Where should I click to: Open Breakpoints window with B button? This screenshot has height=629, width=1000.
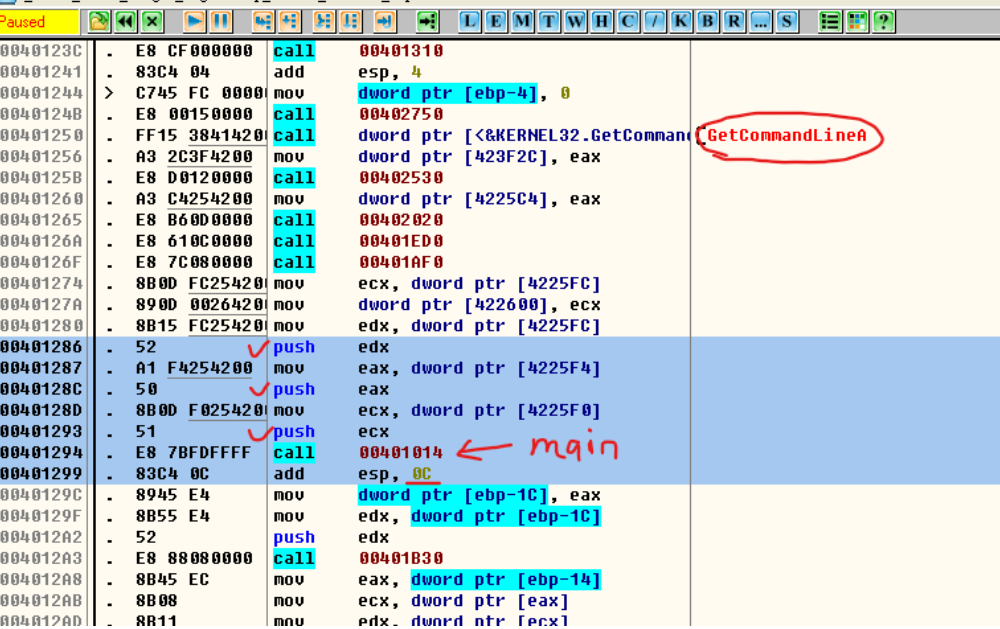pyautogui.click(x=707, y=20)
